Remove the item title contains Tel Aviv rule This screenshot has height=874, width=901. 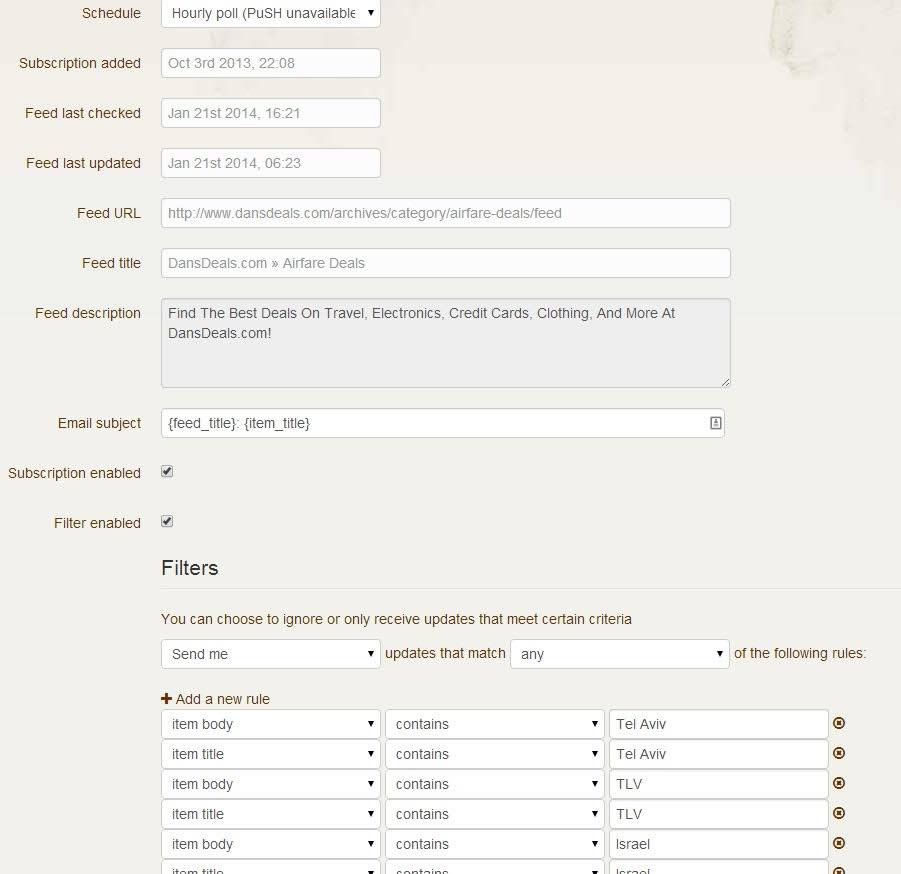pyautogui.click(x=839, y=753)
